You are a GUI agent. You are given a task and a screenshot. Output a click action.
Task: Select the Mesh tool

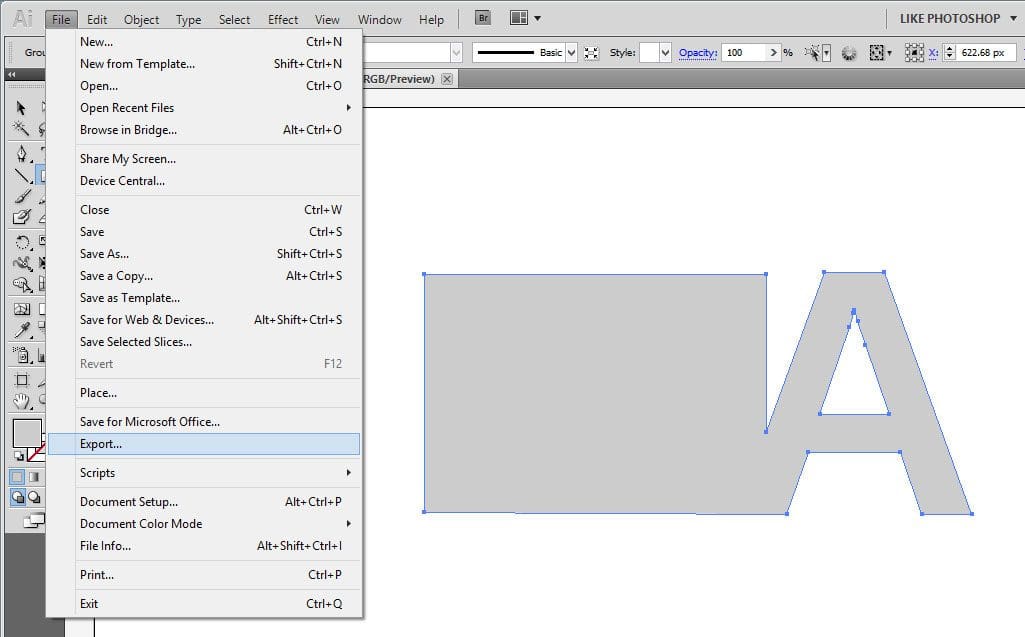(22, 309)
